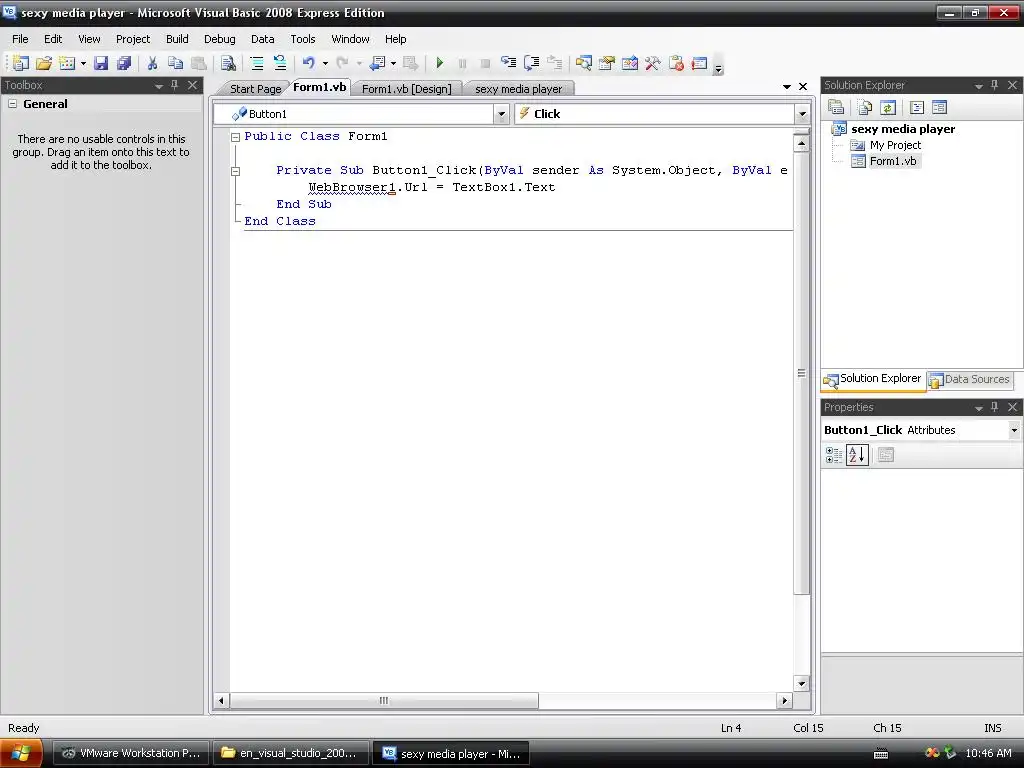The height and width of the screenshot is (768, 1024).
Task: Click Refresh icon in Solution Explorer
Action: (x=888, y=107)
